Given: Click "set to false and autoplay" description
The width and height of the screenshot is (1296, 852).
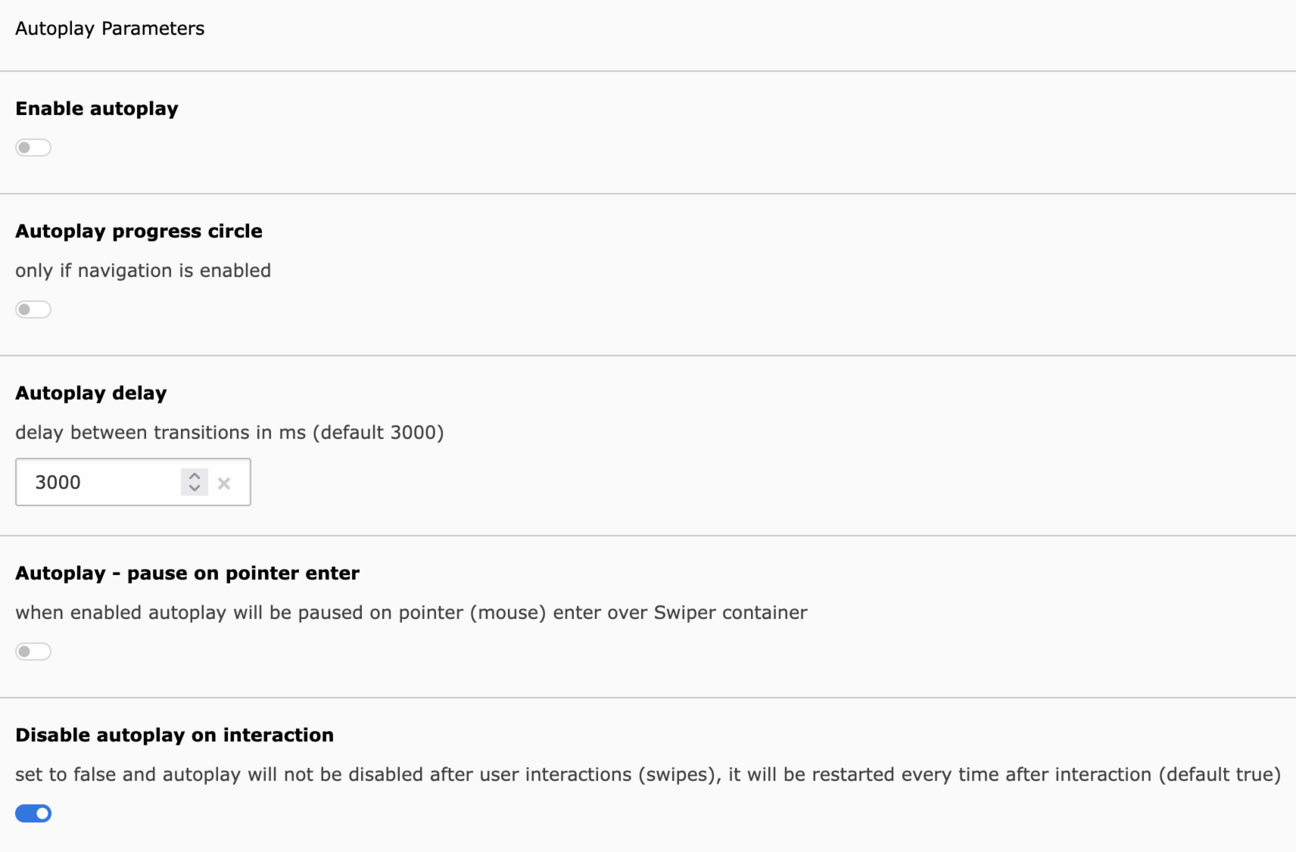Looking at the screenshot, I should (120, 774).
